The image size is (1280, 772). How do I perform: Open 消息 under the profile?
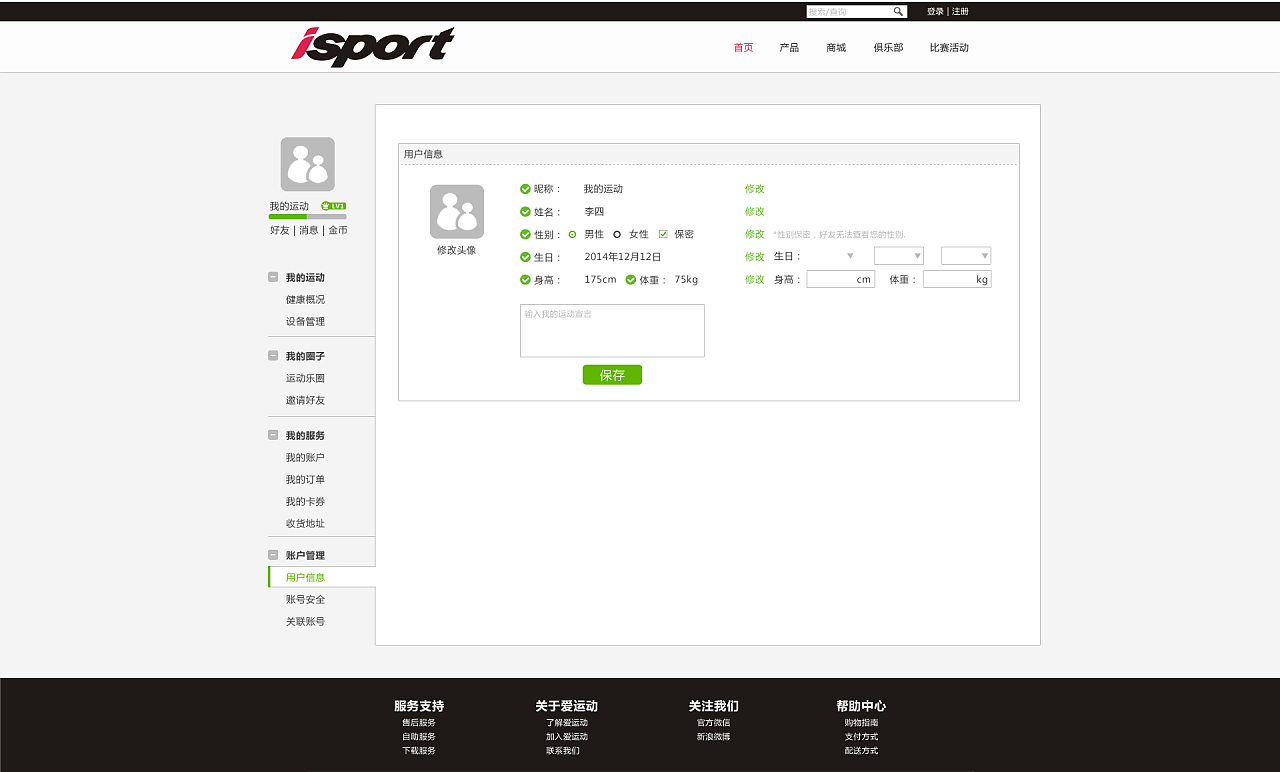[309, 230]
